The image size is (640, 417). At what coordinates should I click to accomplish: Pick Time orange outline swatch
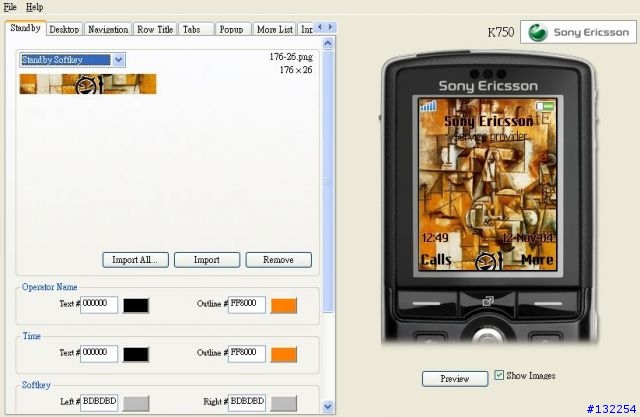click(x=284, y=355)
